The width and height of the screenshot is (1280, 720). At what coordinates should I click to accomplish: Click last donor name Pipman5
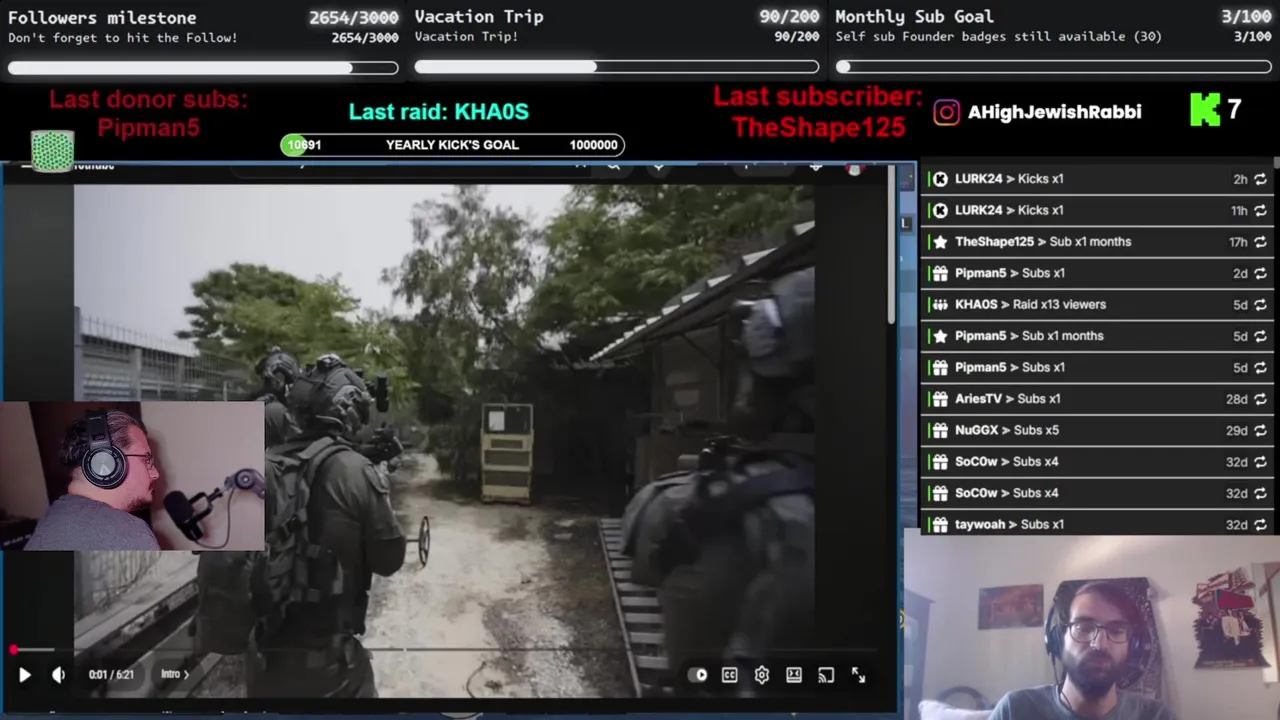point(148,128)
